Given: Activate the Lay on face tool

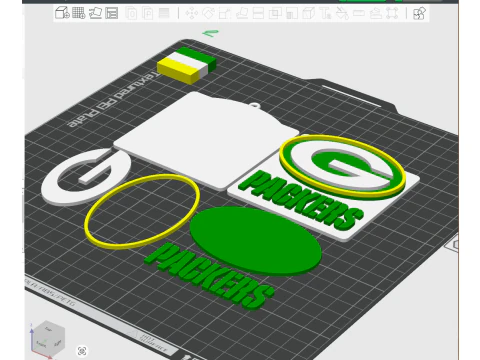Looking at the screenshot, I should pyautogui.click(x=242, y=14).
